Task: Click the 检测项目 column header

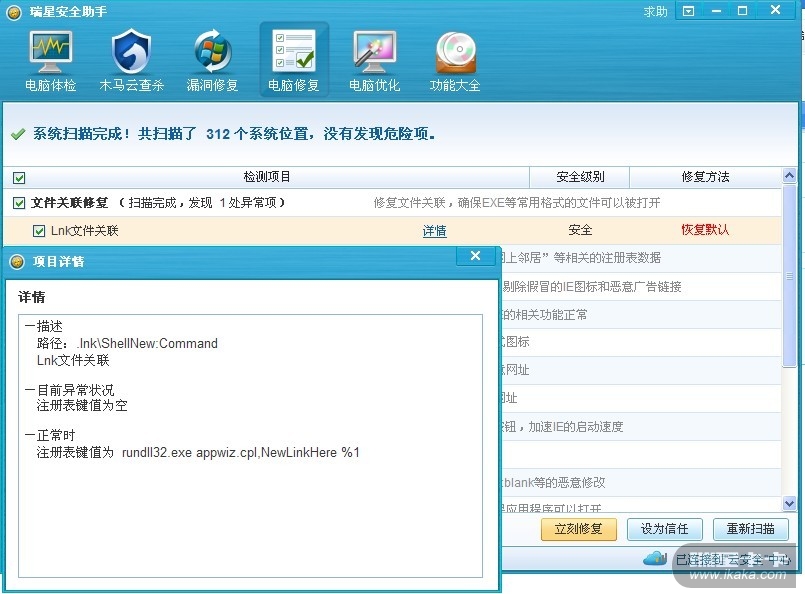Action: [x=266, y=177]
